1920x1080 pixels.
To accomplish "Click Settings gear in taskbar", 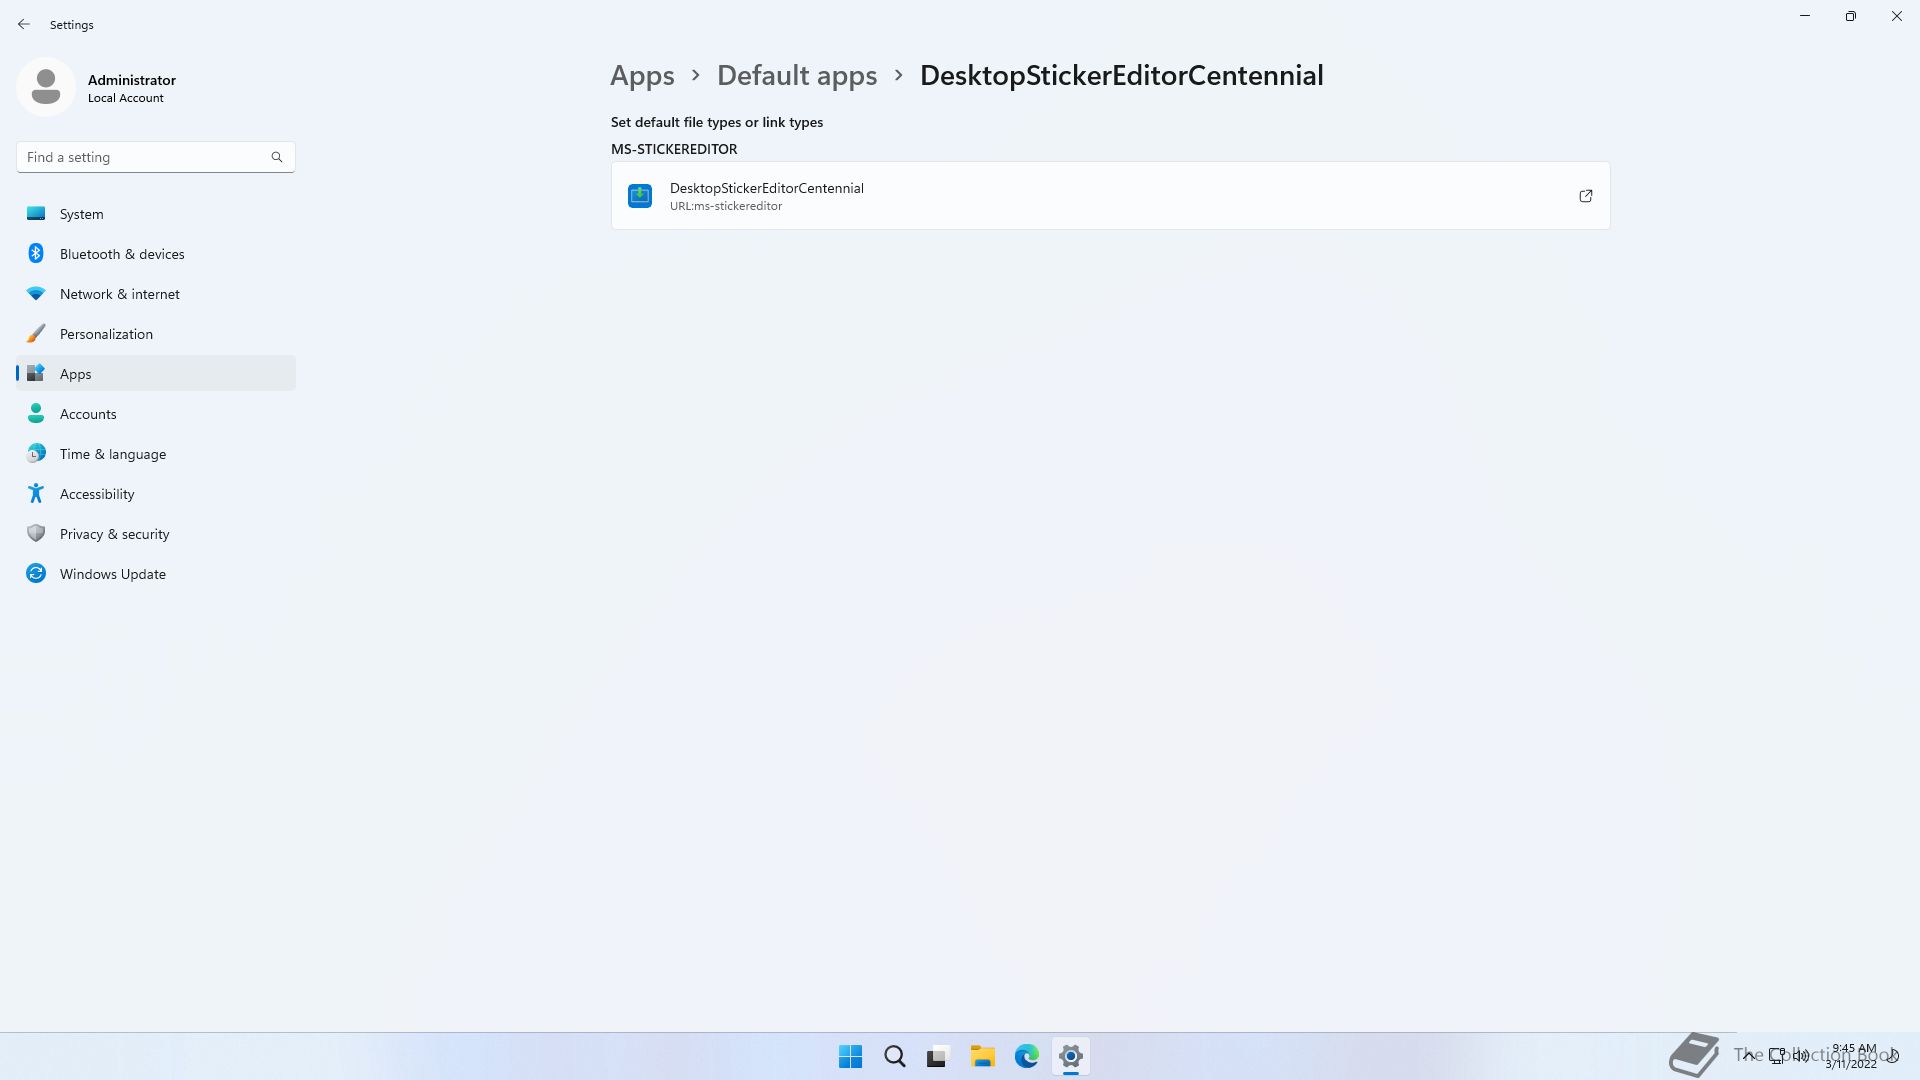I will pyautogui.click(x=1070, y=1056).
